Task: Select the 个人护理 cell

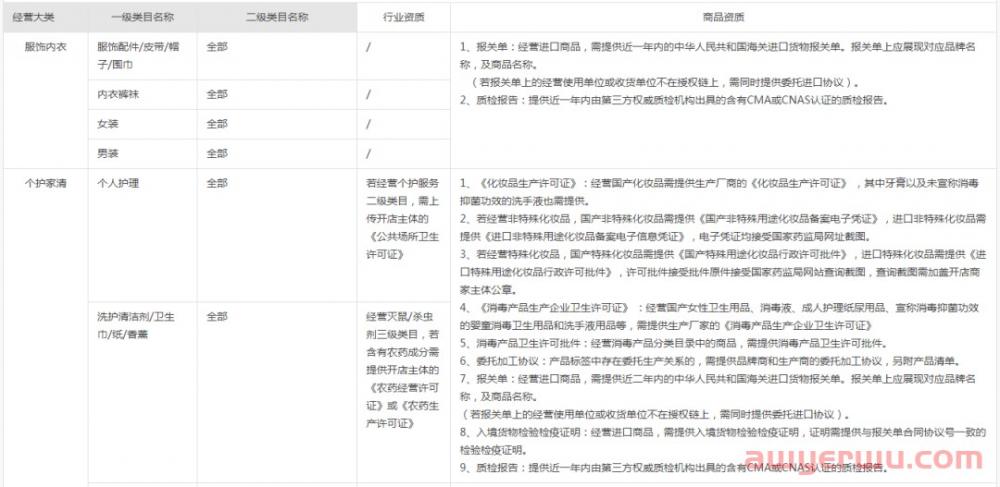Action: point(142,235)
